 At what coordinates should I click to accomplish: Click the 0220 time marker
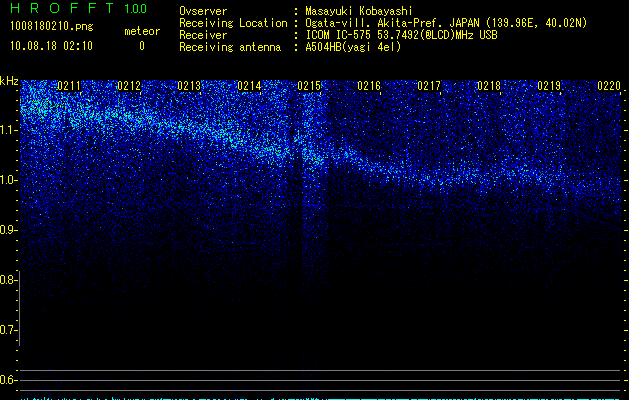[x=609, y=86]
